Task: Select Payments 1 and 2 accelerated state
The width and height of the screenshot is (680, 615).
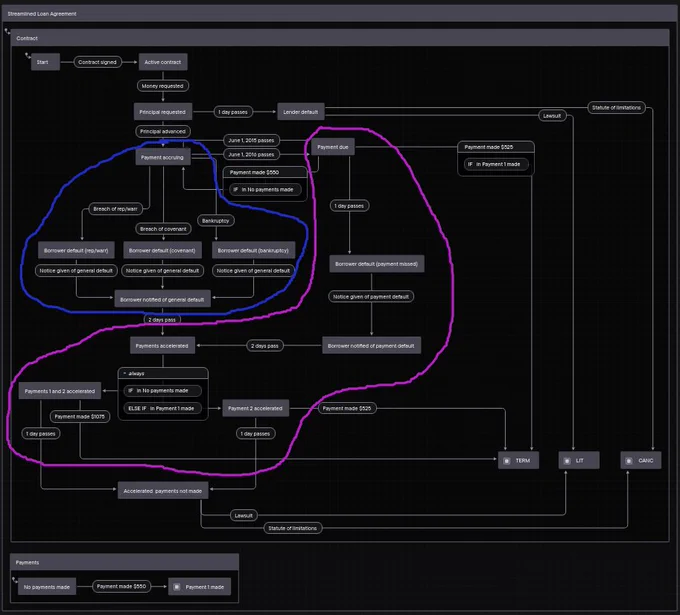Action: [60, 391]
